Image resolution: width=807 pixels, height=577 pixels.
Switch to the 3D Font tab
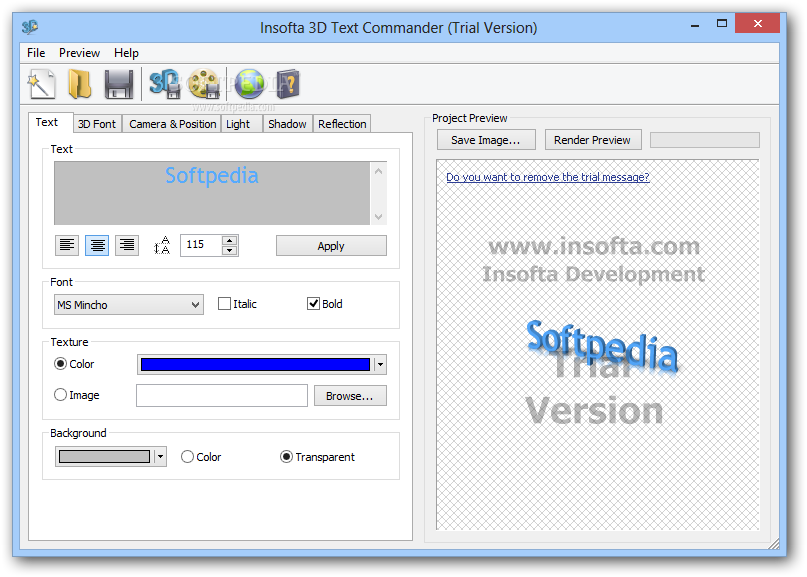(x=97, y=124)
